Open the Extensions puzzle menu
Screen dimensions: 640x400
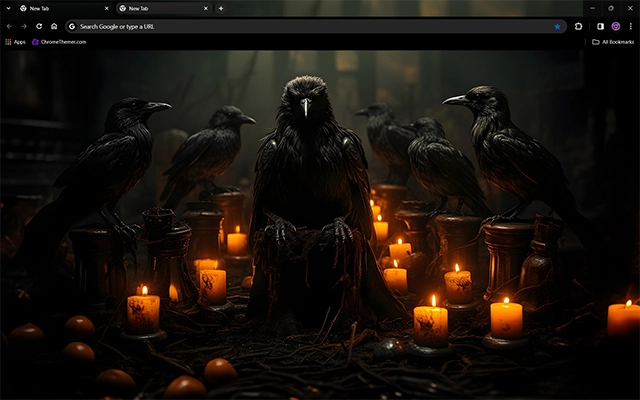[x=578, y=27]
